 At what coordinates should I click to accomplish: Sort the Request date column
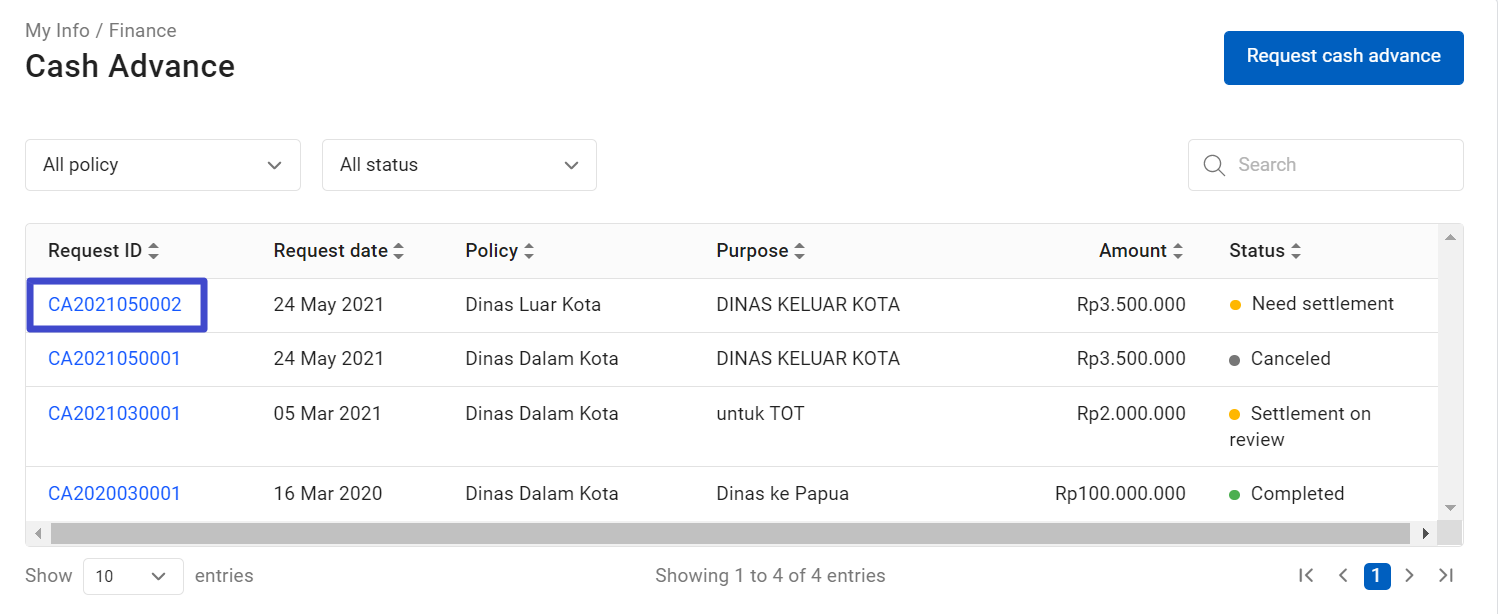[398, 250]
